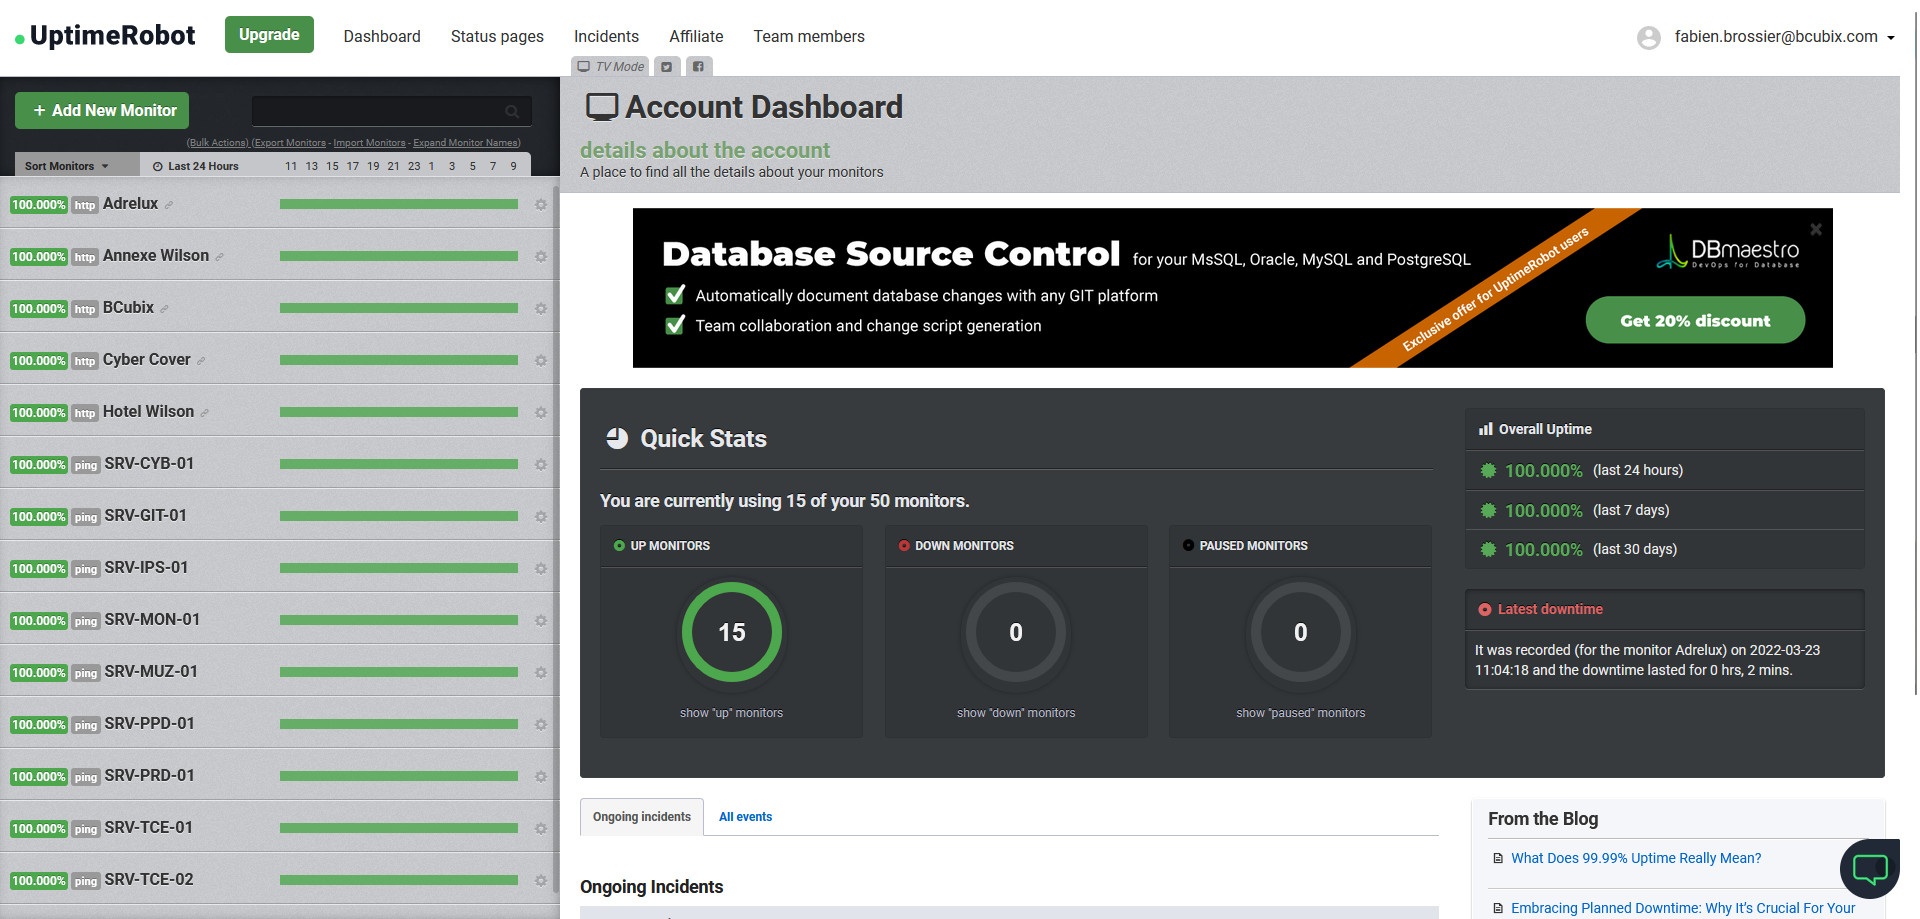Image resolution: width=1920 pixels, height=919 pixels.
Task: Open the fabien.brossier@bcubix.com account menu
Action: tap(1785, 37)
